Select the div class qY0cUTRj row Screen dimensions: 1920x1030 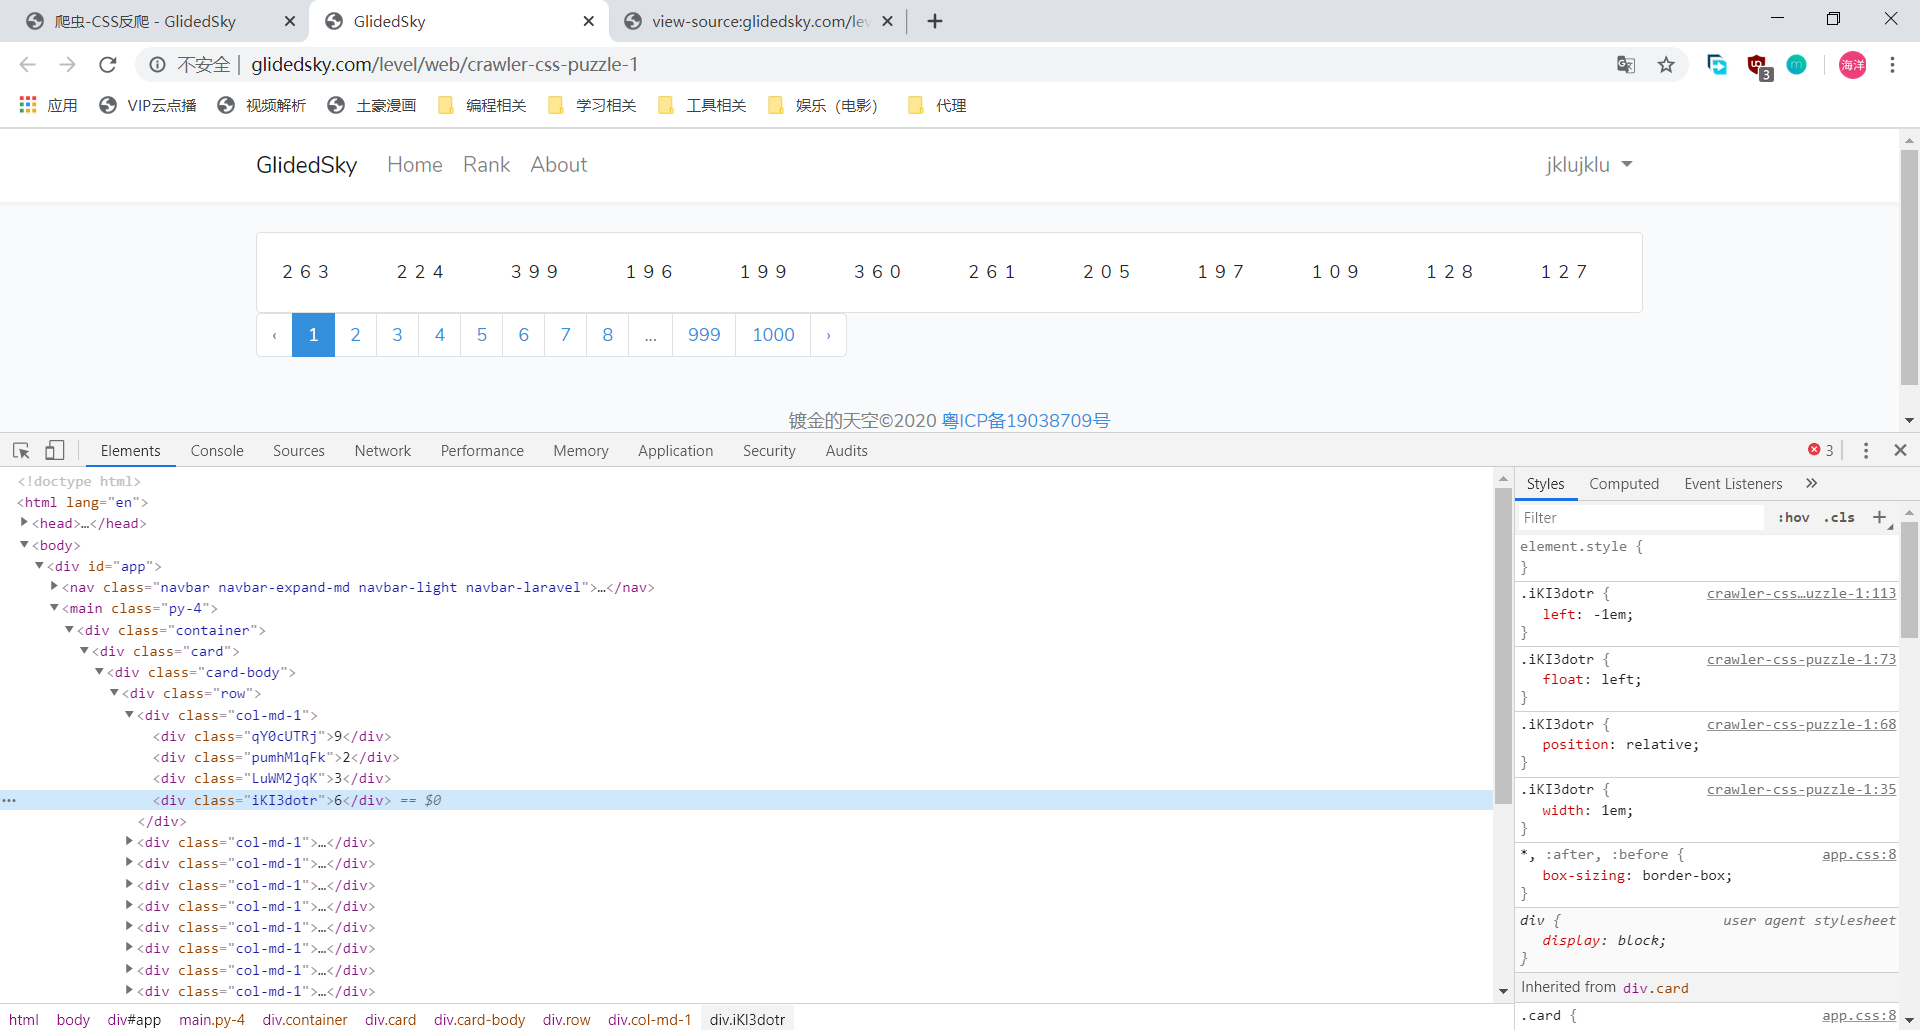click(272, 736)
